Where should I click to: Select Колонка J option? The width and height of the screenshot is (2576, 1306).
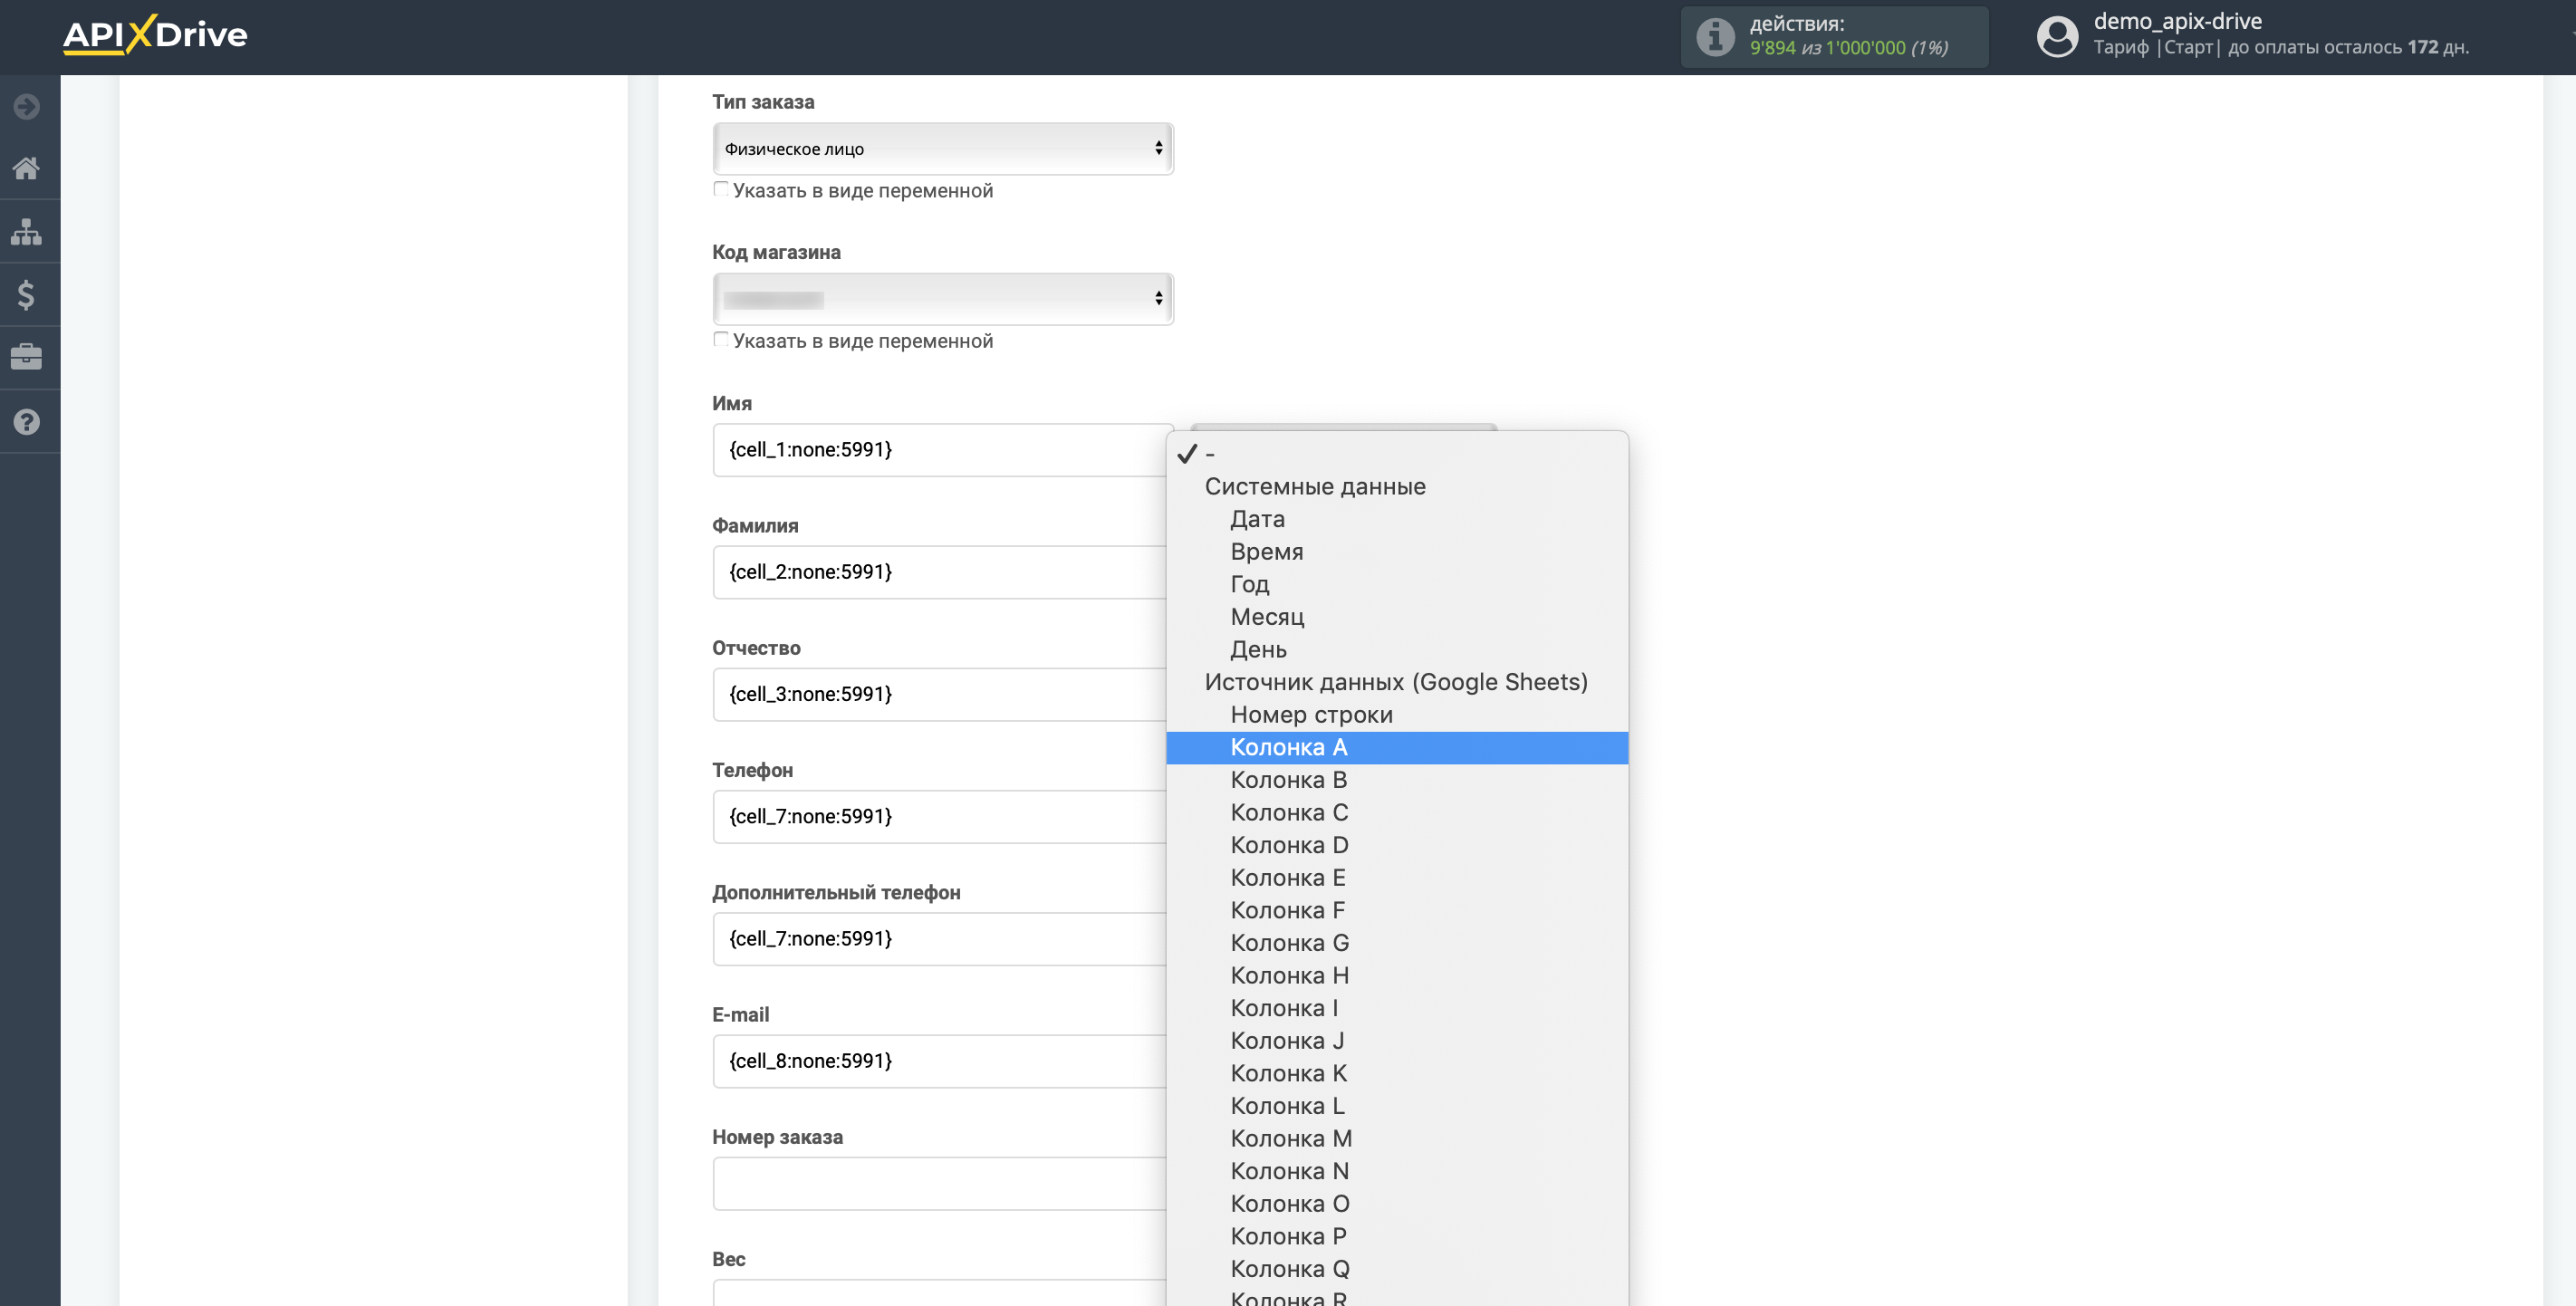click(x=1397, y=1041)
